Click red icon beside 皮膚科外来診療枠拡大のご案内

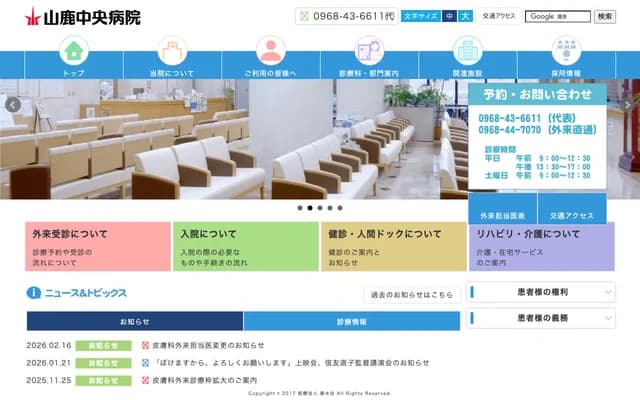(145, 380)
